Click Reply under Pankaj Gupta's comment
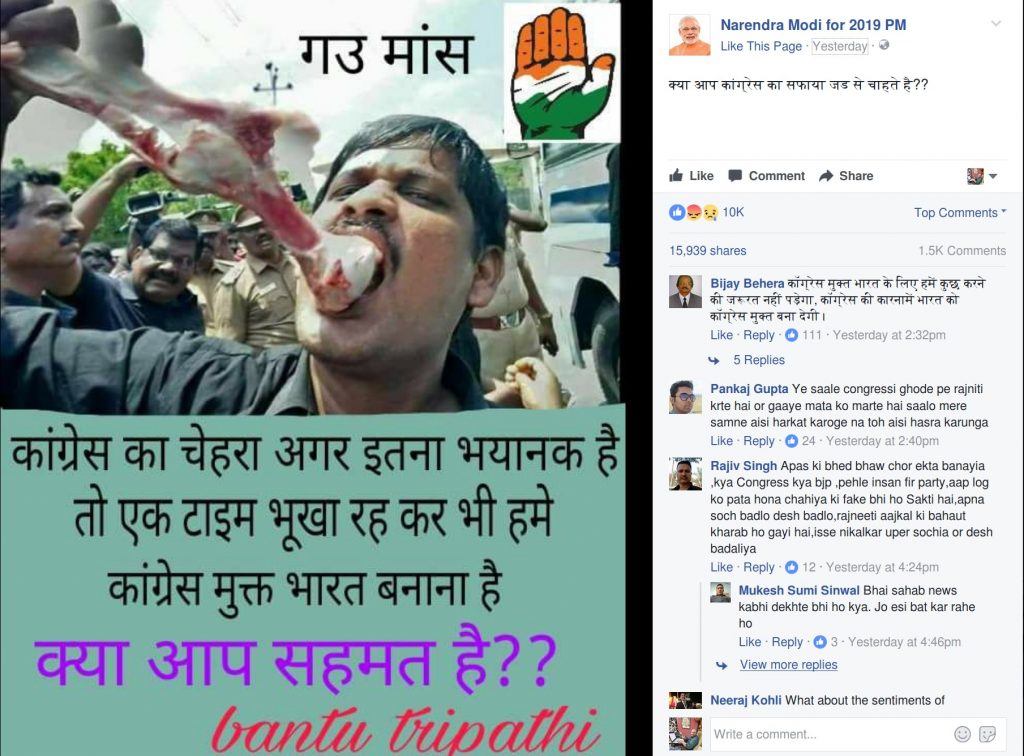This screenshot has width=1024, height=756. coord(759,441)
